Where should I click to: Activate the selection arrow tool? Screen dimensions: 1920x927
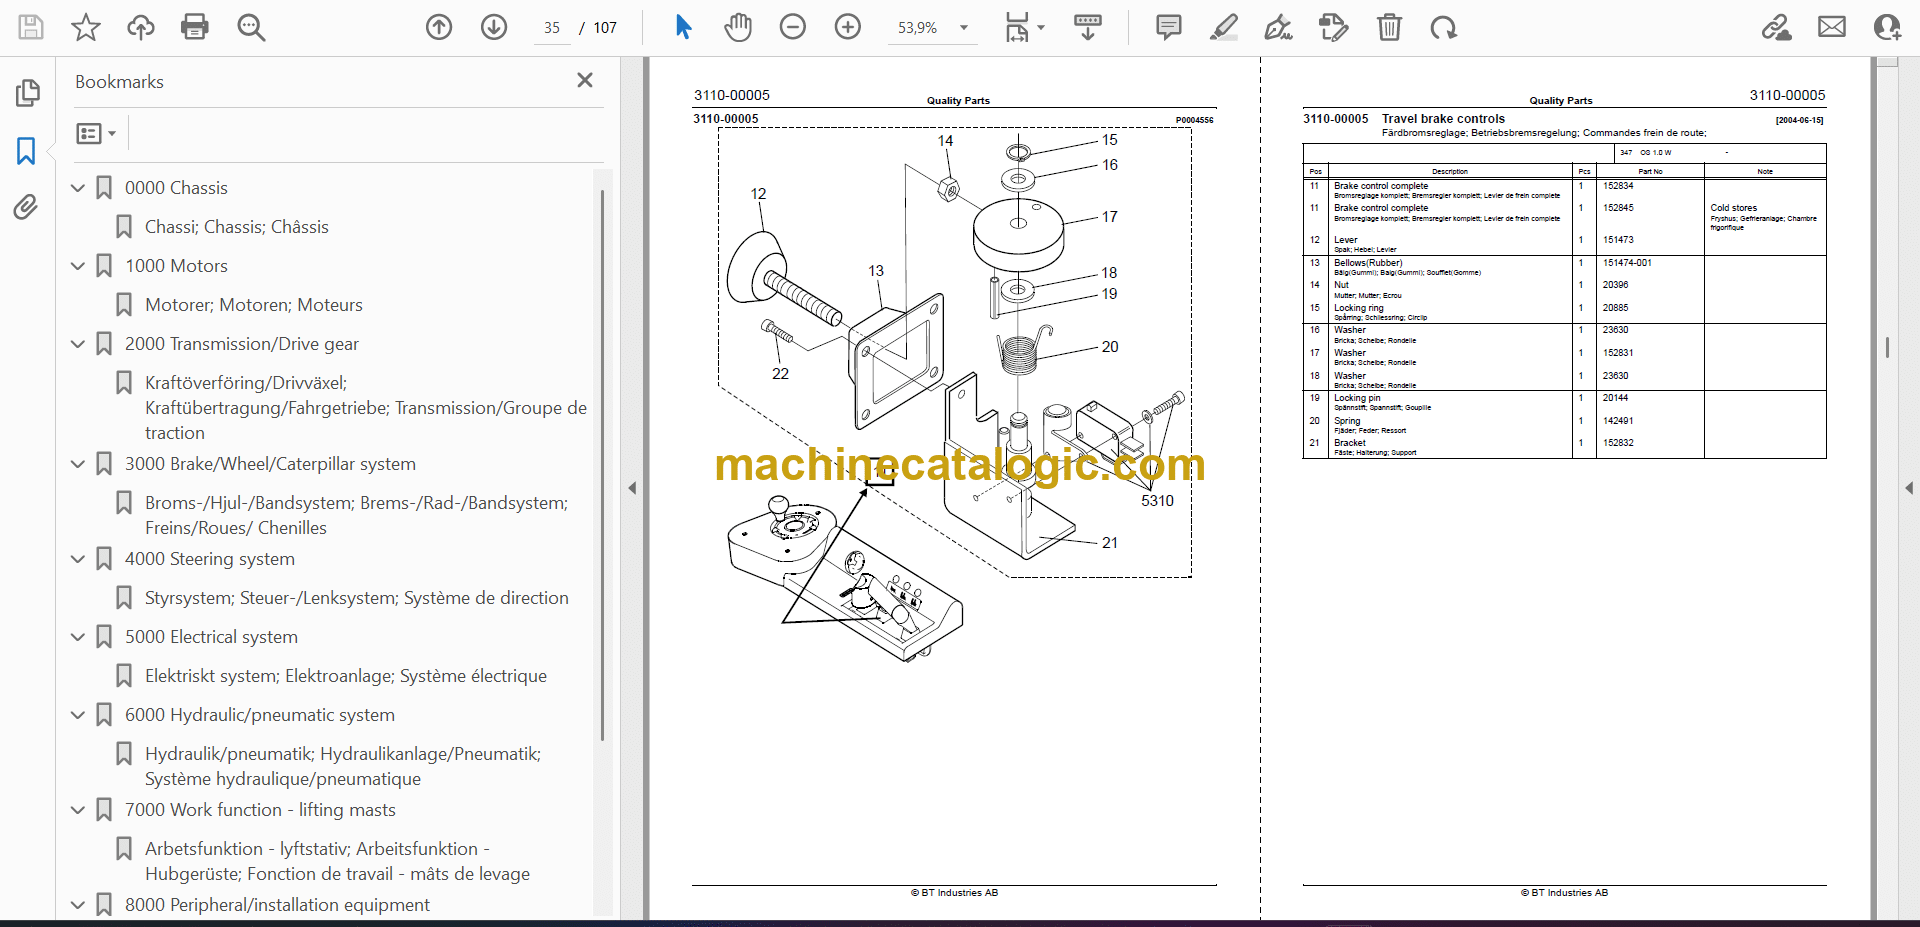[684, 27]
